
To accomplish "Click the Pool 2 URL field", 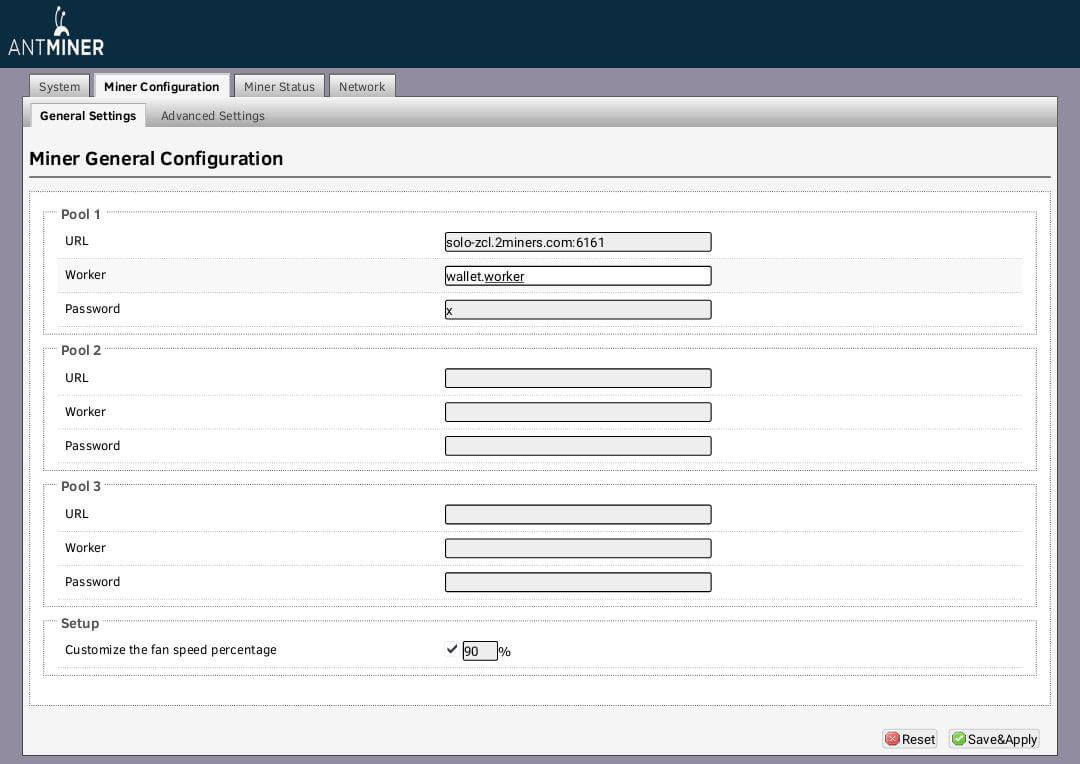I will 577,378.
